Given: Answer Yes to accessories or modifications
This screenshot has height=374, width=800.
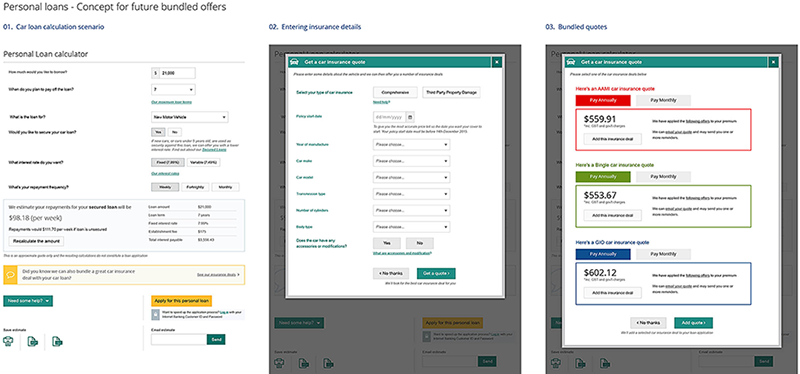Looking at the screenshot, I should click(x=387, y=243).
